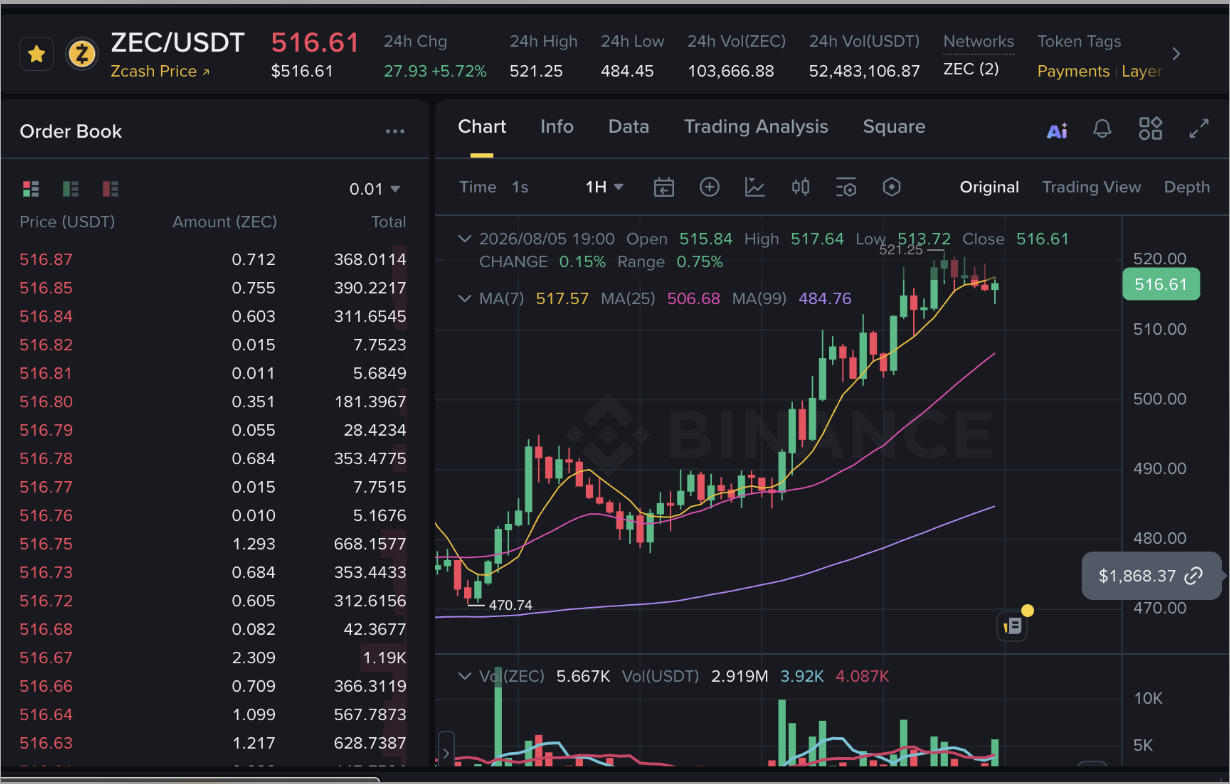Show both bids and asks view
Screen dimensions: 1230x784
click(31, 188)
